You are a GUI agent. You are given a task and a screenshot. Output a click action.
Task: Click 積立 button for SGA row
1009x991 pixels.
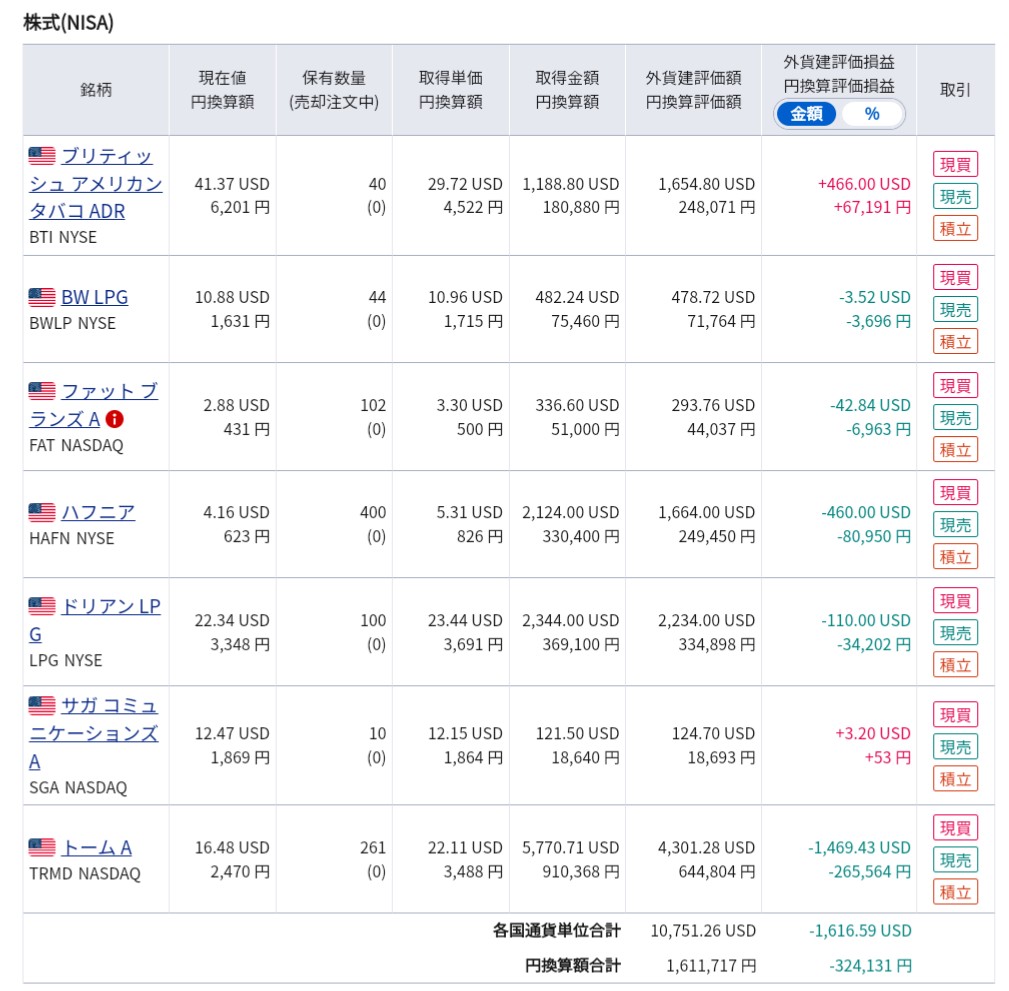coord(955,779)
